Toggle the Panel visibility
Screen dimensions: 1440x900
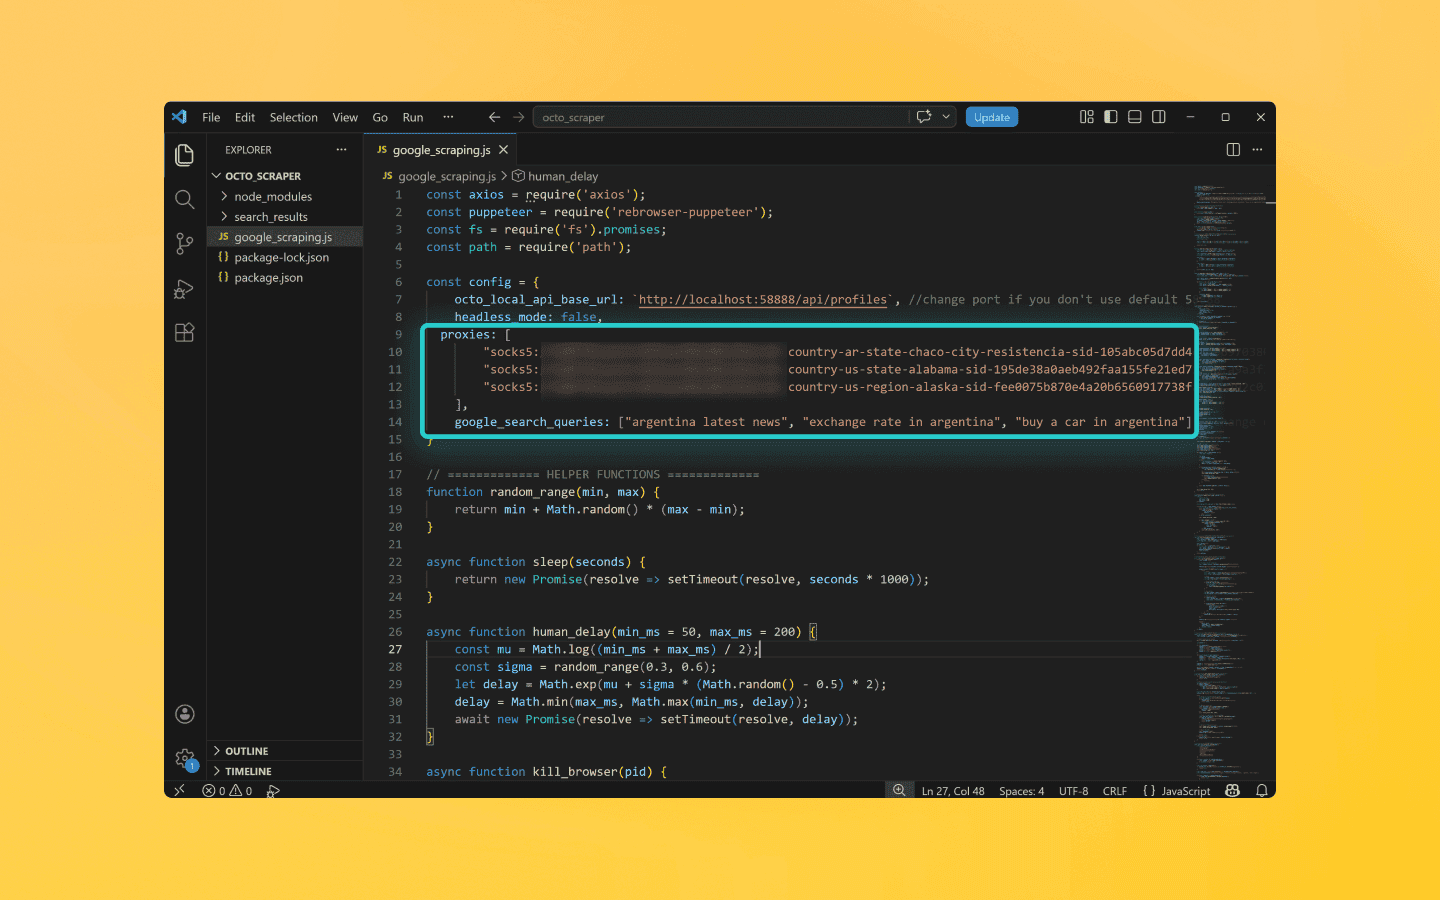click(1134, 116)
